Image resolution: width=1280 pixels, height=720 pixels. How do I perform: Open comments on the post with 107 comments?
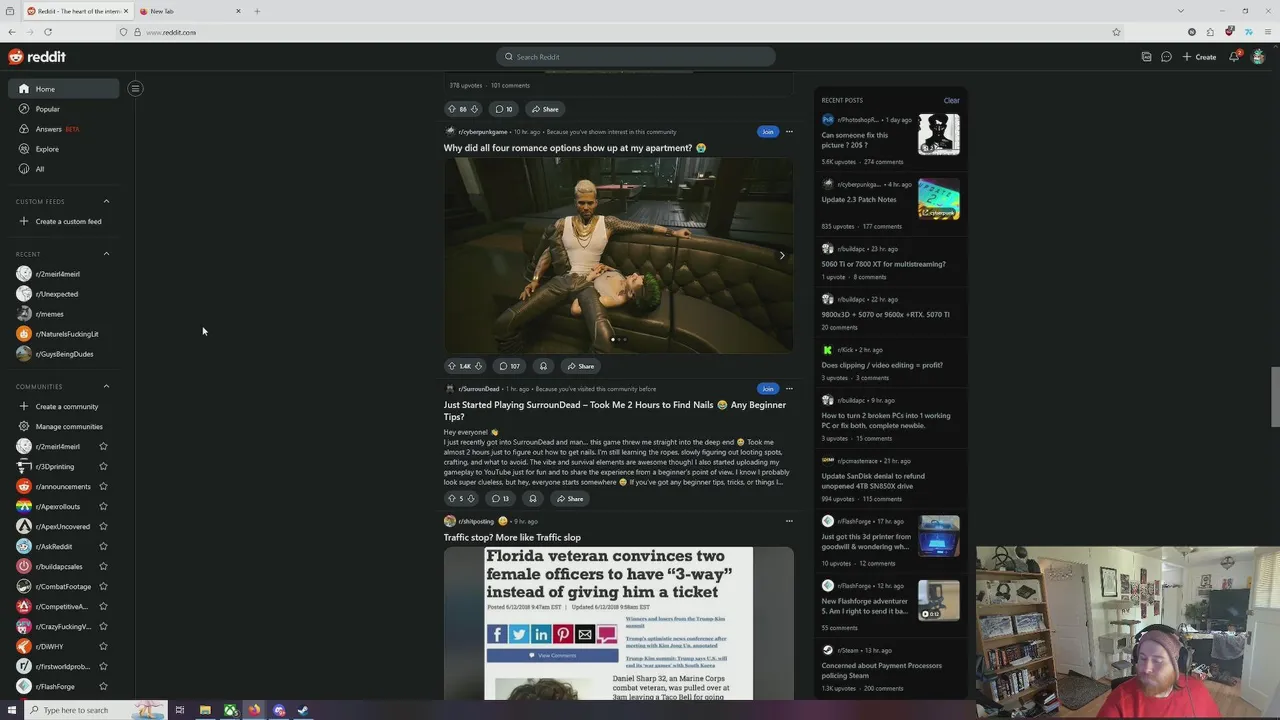click(x=509, y=366)
